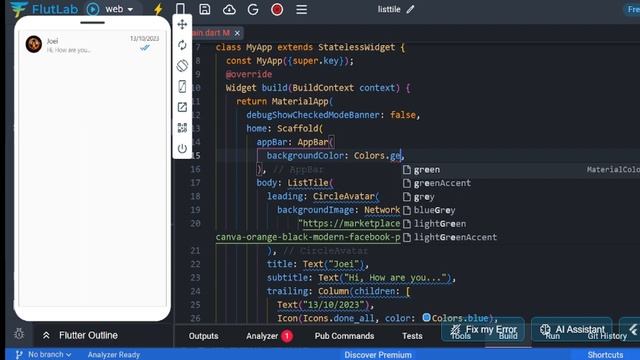Click the marketplace URL link in code
Viewport: 640px width, 360px height.
(x=351, y=224)
